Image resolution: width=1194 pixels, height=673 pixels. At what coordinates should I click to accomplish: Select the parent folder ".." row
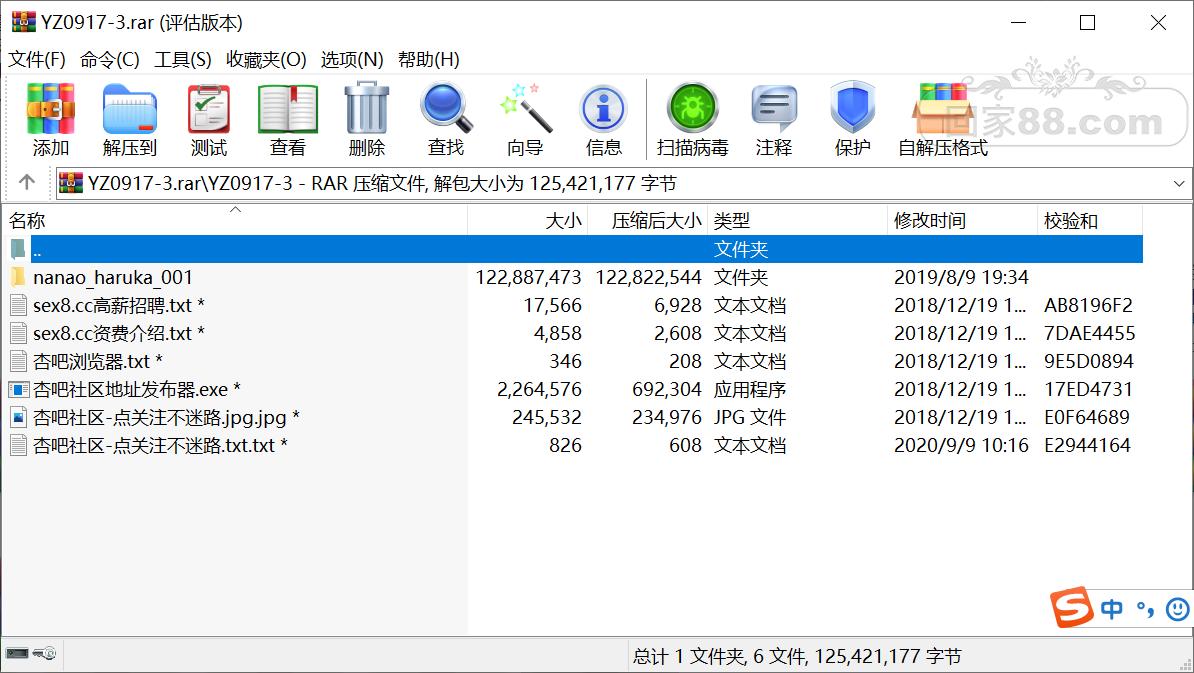tap(575, 249)
